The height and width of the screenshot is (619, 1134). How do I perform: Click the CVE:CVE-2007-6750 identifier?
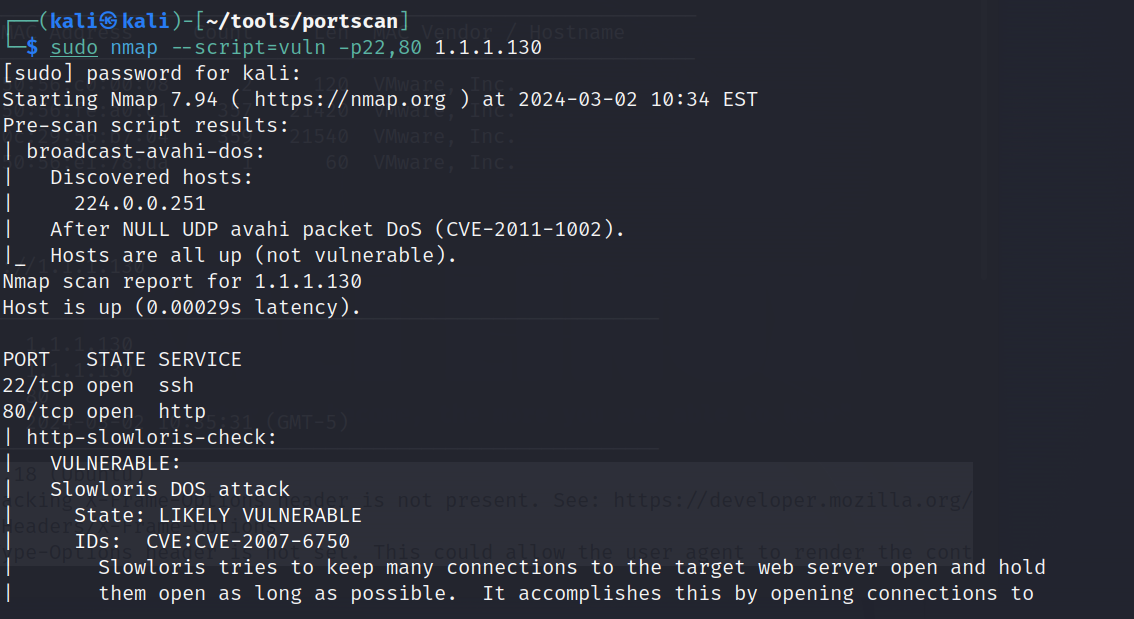coord(248,542)
